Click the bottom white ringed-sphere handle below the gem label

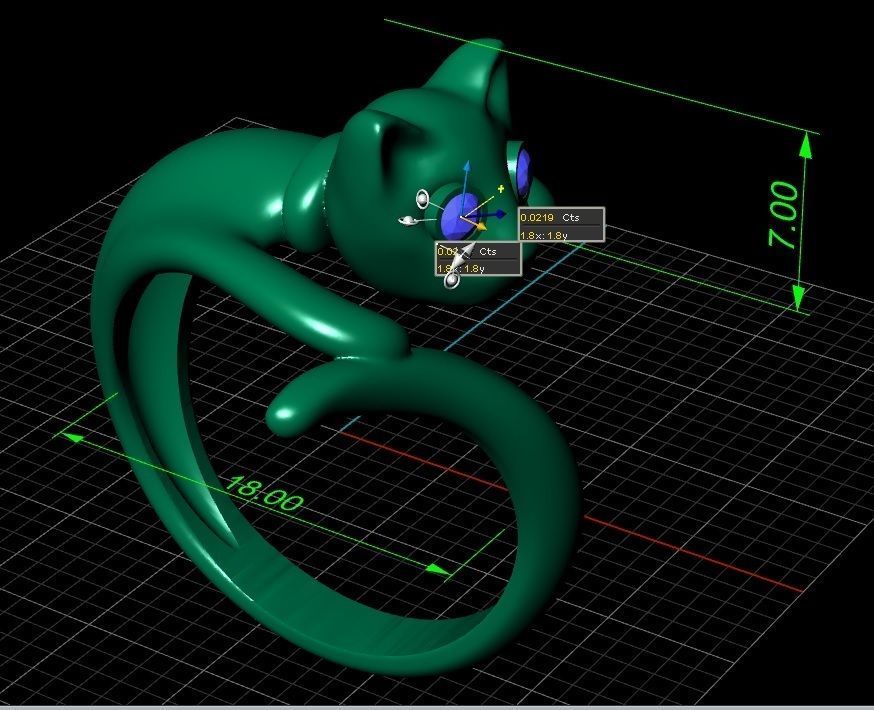(x=451, y=281)
